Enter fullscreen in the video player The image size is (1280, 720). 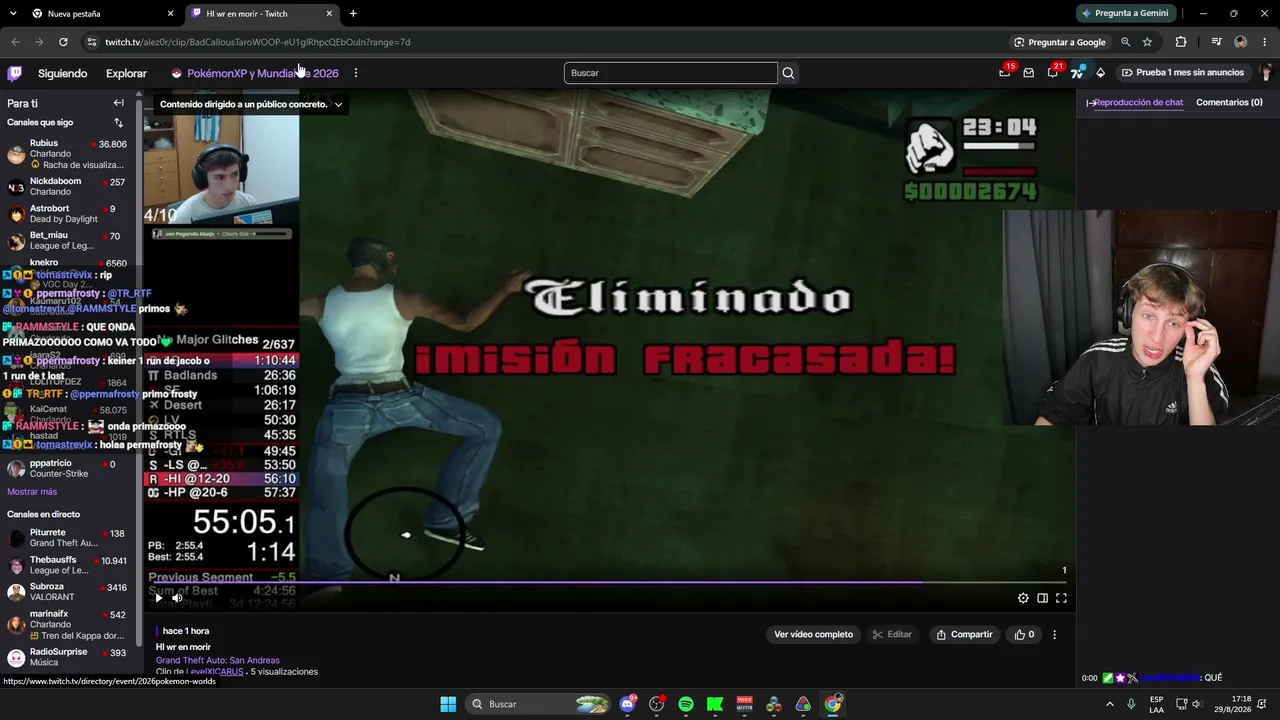(x=1061, y=598)
